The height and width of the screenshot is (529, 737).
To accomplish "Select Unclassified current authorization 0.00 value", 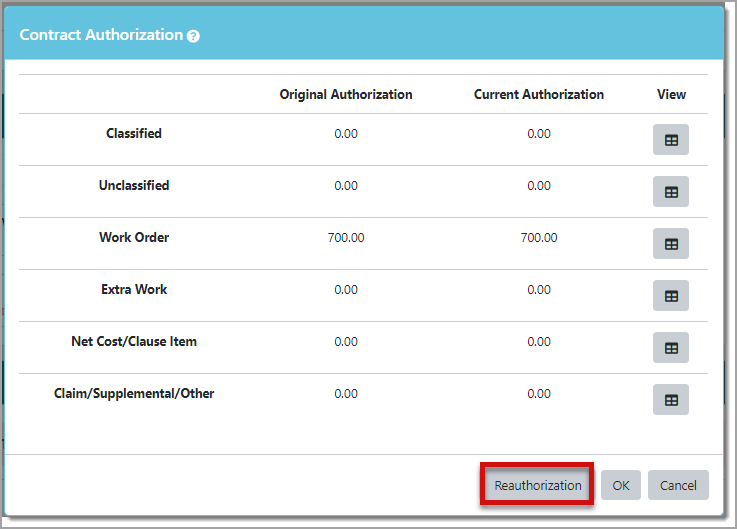I will coord(539,186).
